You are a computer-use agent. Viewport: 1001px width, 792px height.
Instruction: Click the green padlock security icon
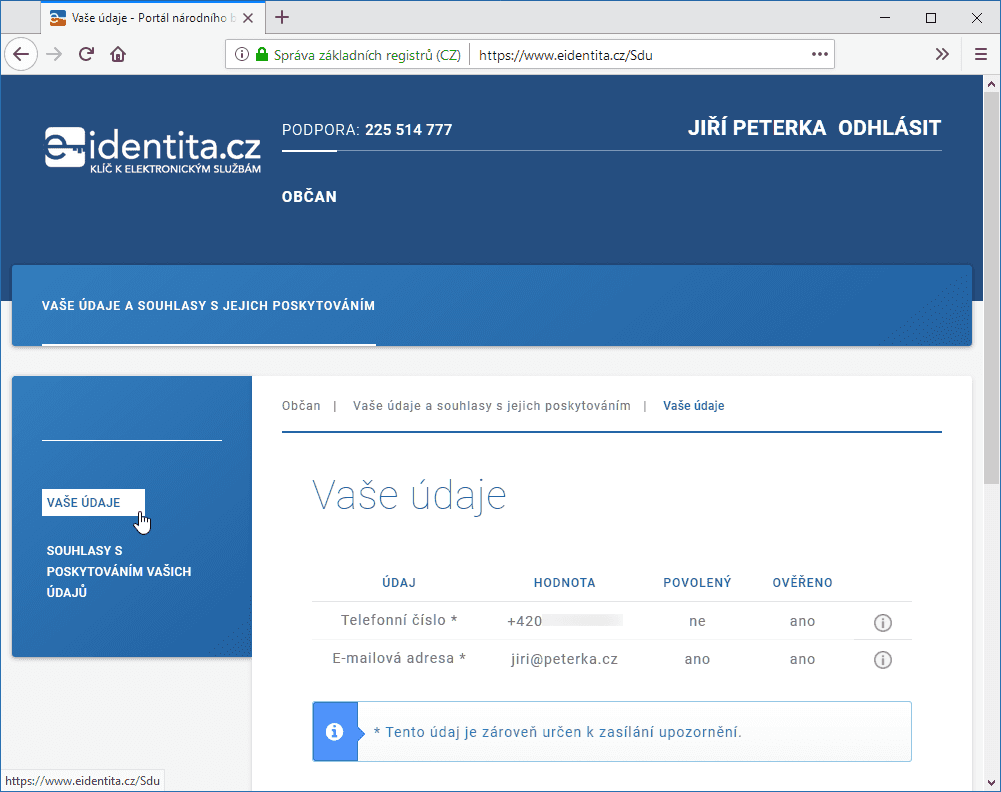coord(262,54)
